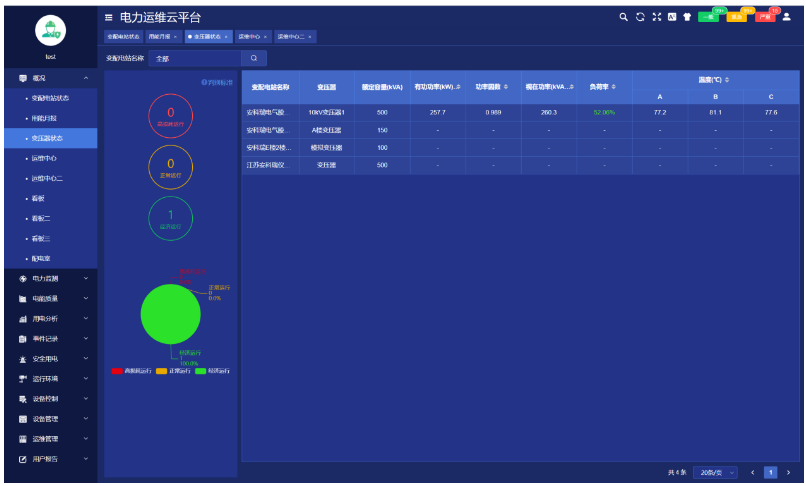Click the green 一般 alarm badge button

point(708,17)
